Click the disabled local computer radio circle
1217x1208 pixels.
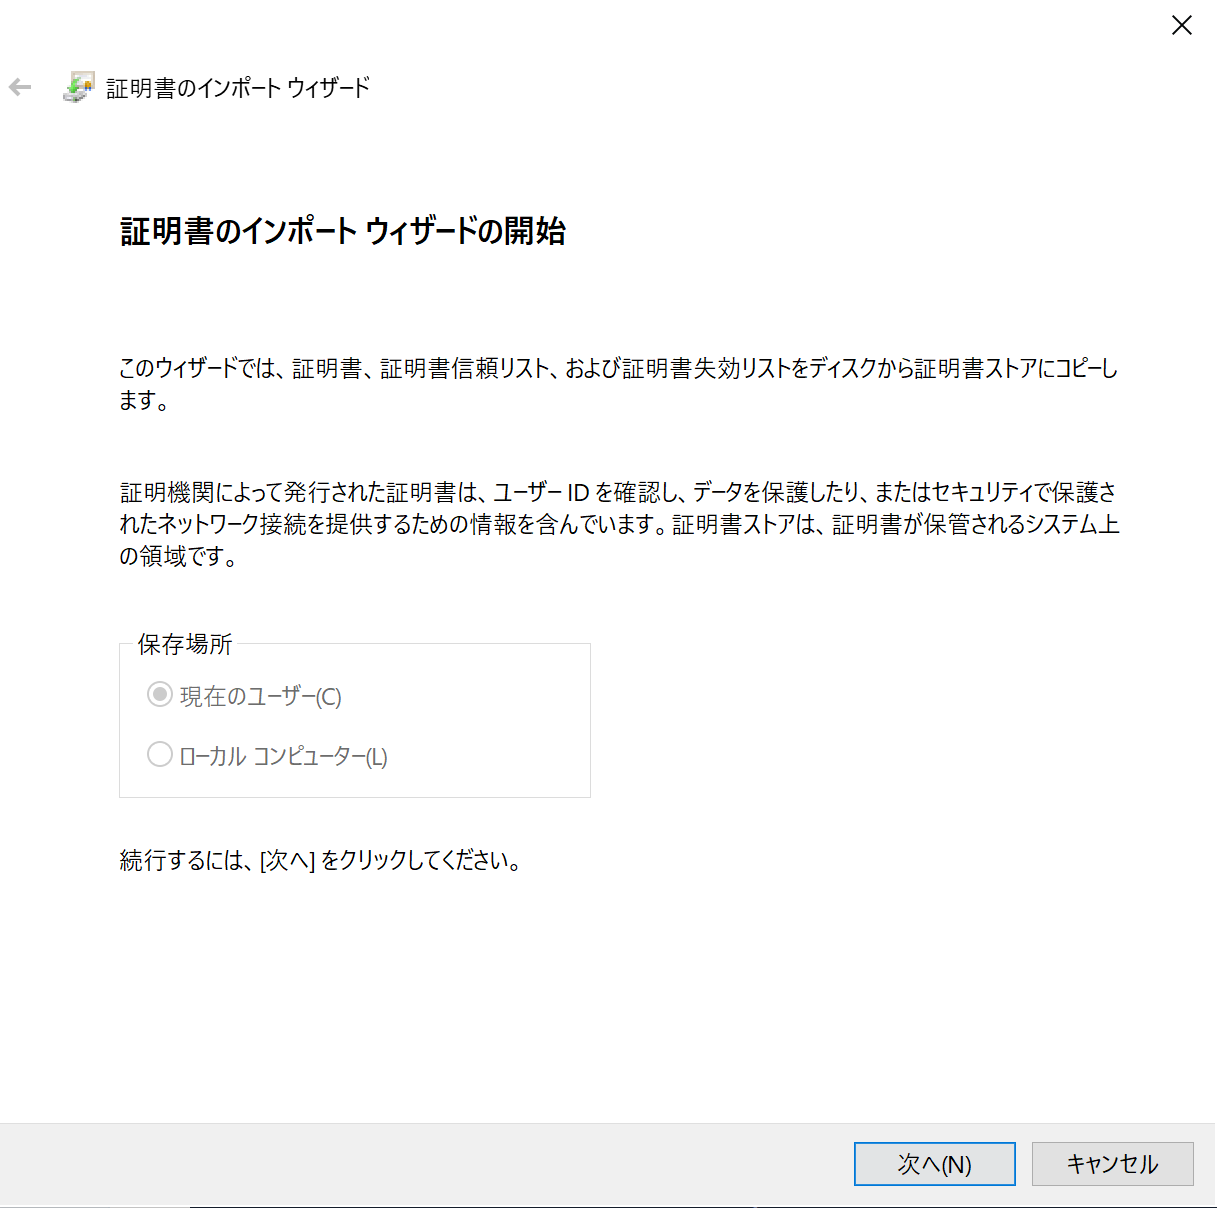tap(160, 754)
